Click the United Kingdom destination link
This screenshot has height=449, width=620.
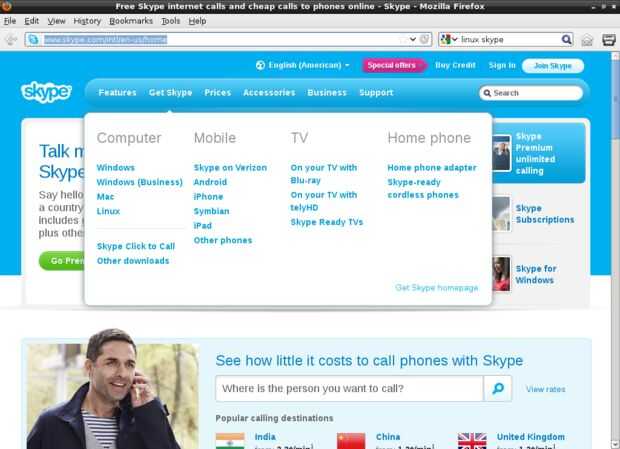(531, 437)
